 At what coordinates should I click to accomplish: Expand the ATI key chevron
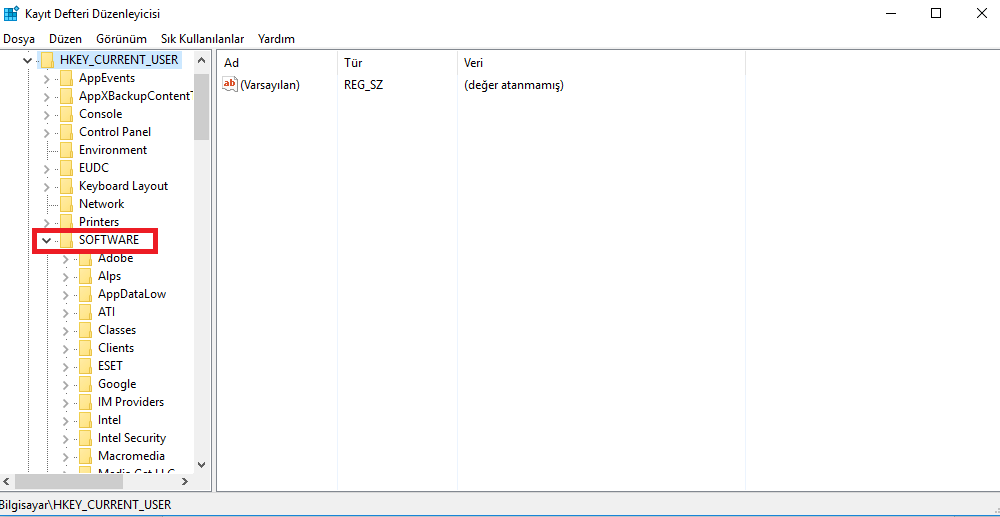coord(65,312)
